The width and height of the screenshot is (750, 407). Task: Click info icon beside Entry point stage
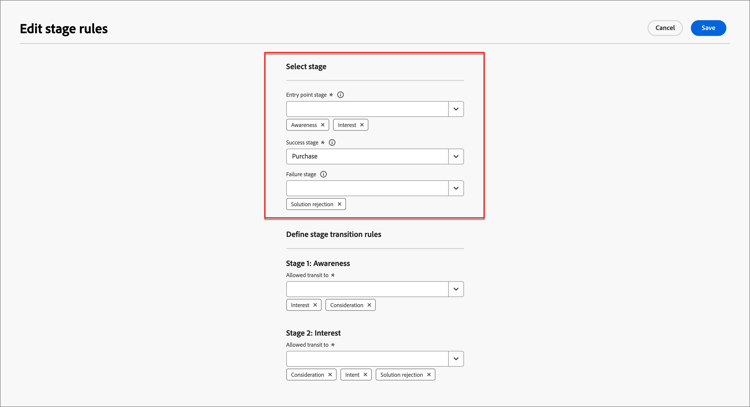[340, 95]
